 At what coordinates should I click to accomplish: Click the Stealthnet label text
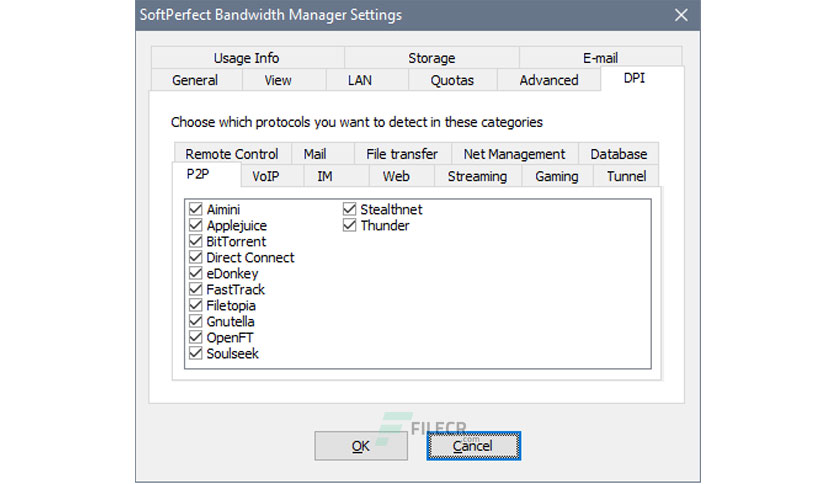pos(391,209)
